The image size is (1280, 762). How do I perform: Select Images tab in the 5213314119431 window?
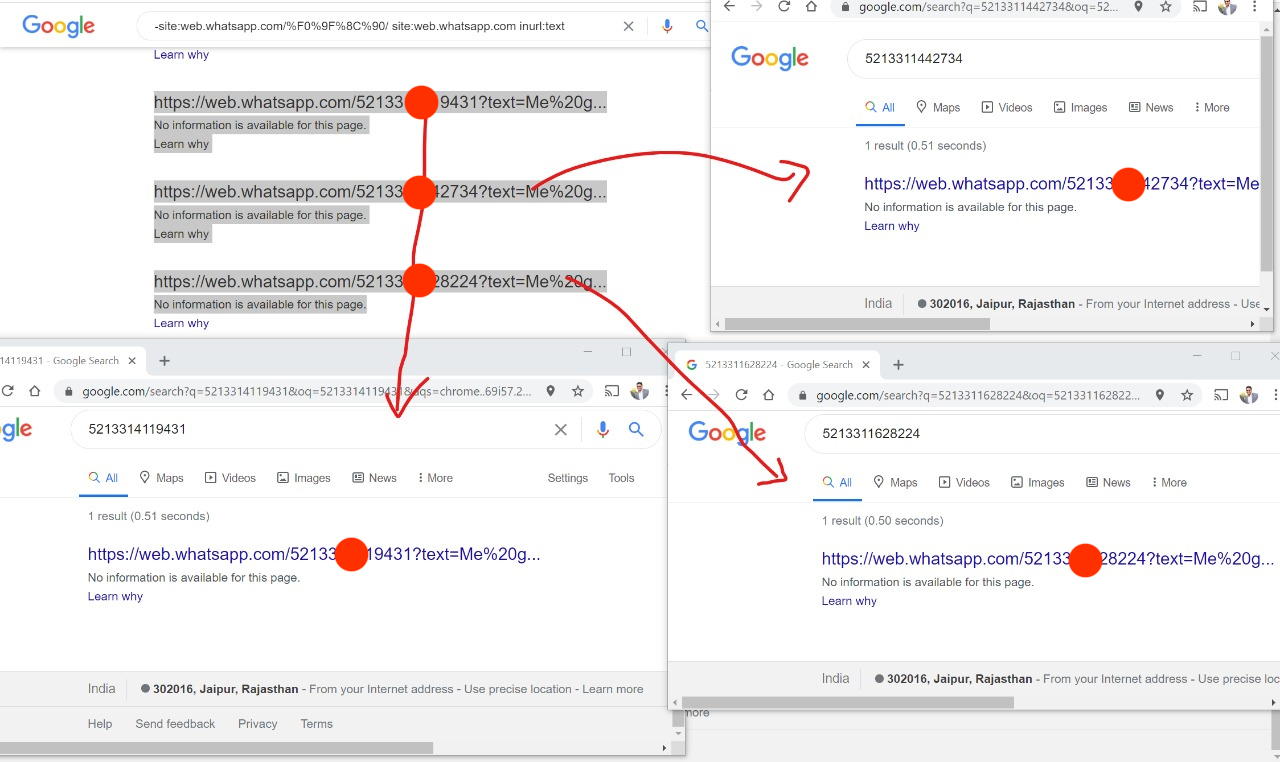304,478
